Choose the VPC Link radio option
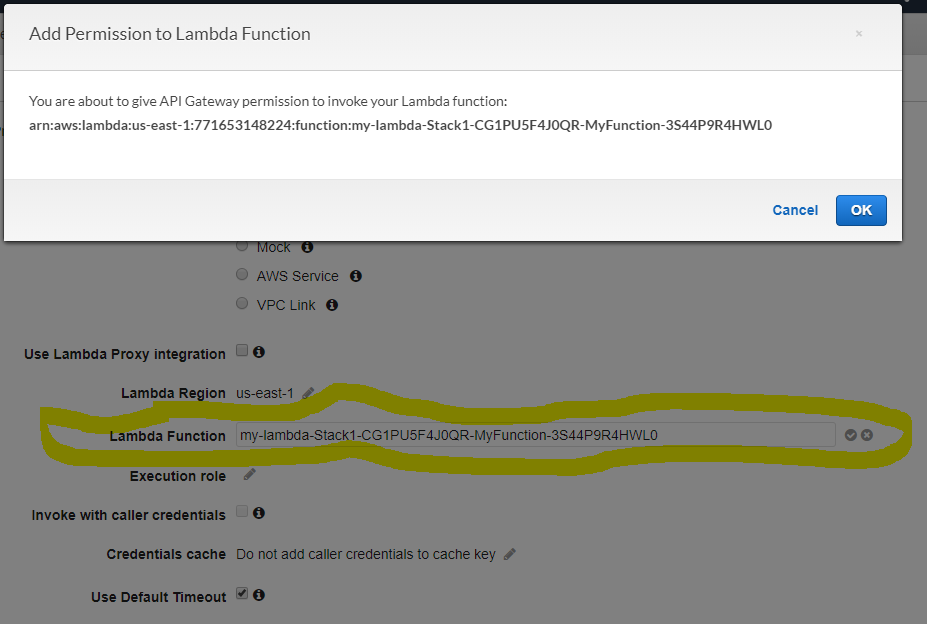This screenshot has height=624, width=927. tap(242, 303)
